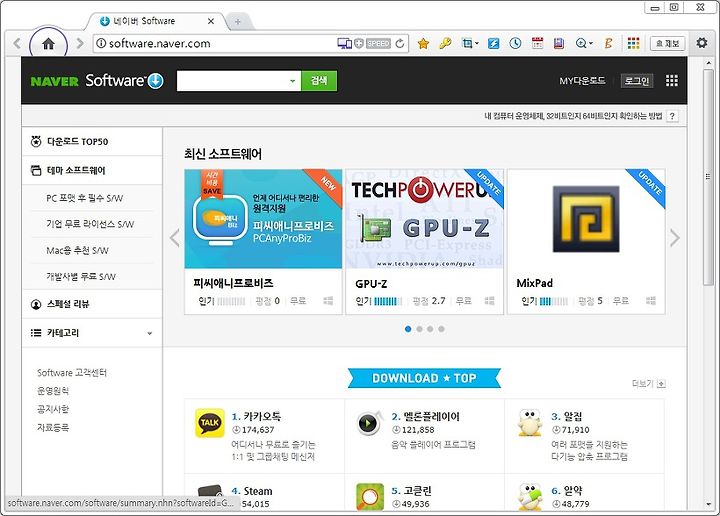The width and height of the screenshot is (720, 516).
Task: Open GPU-Z TechPowerUp banner thumbnail
Action: 424,219
